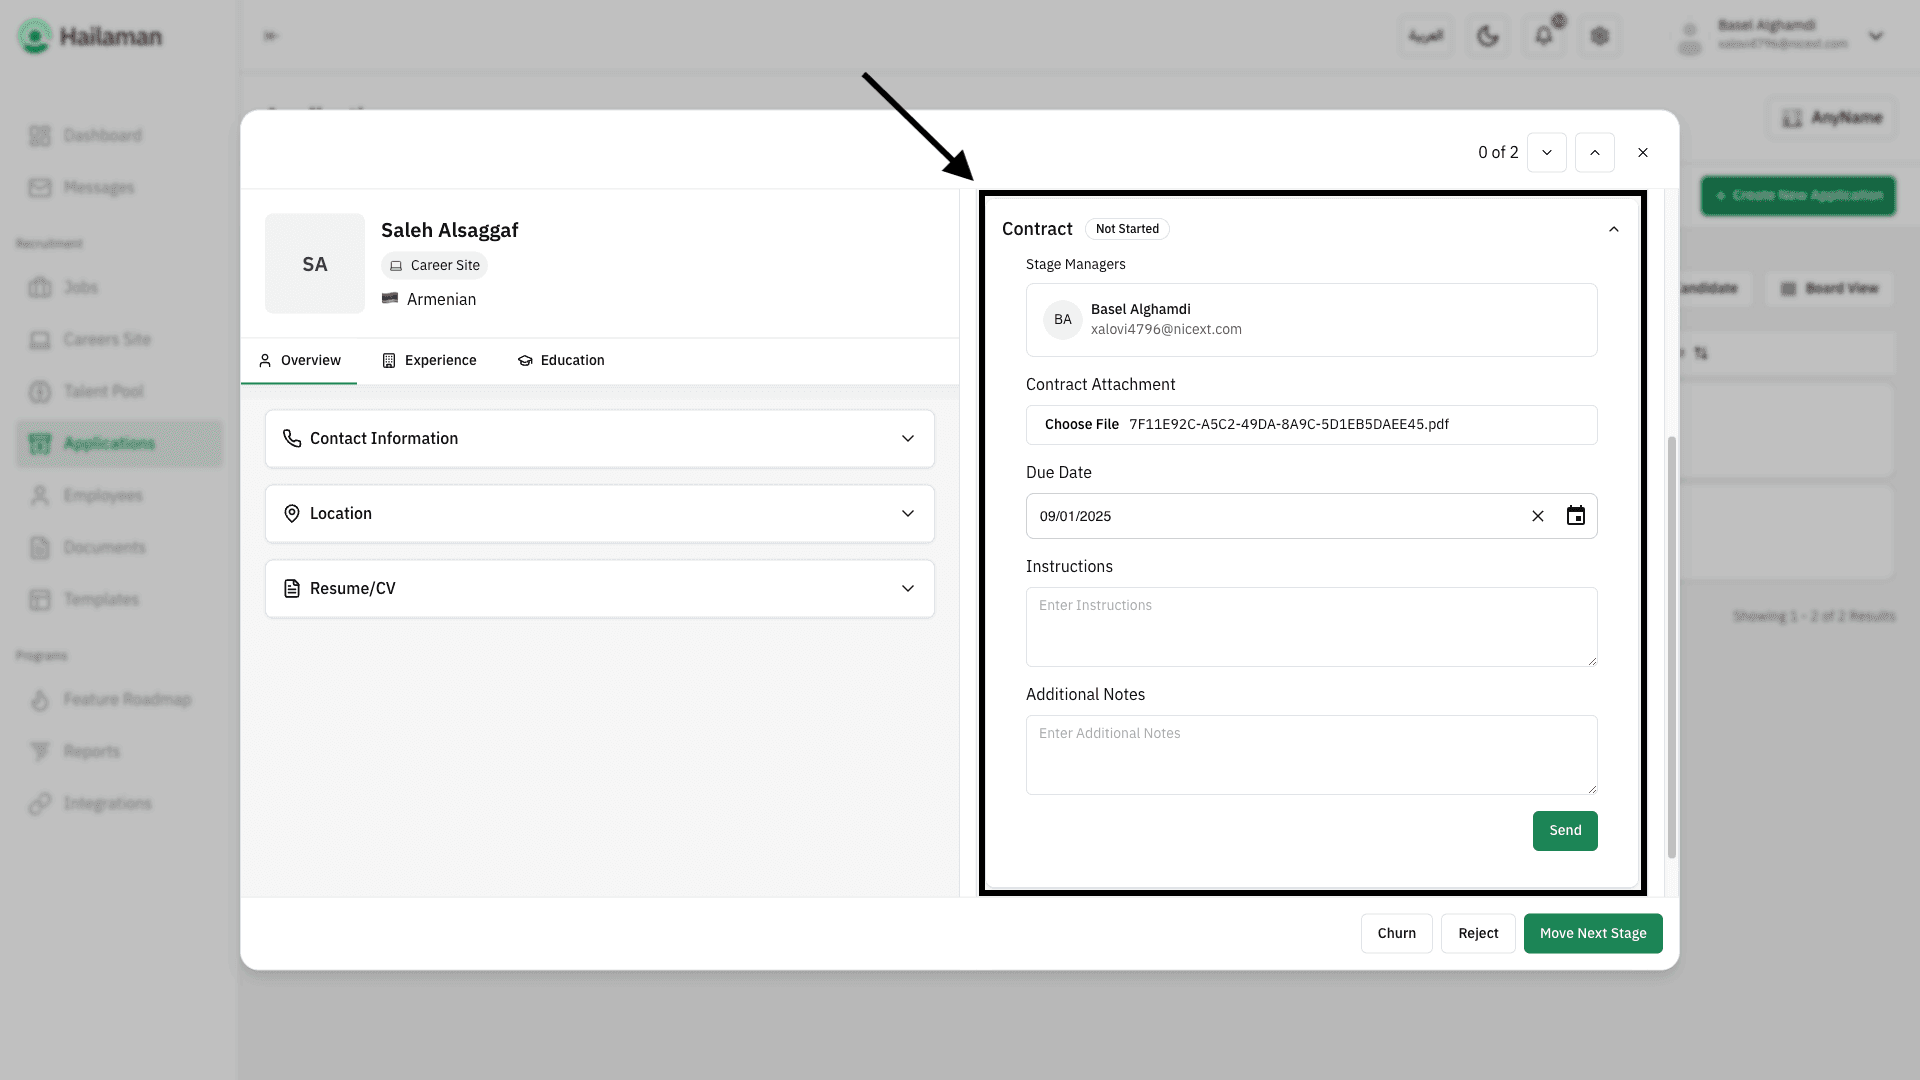Click Choose File for contract attachment

point(1081,425)
